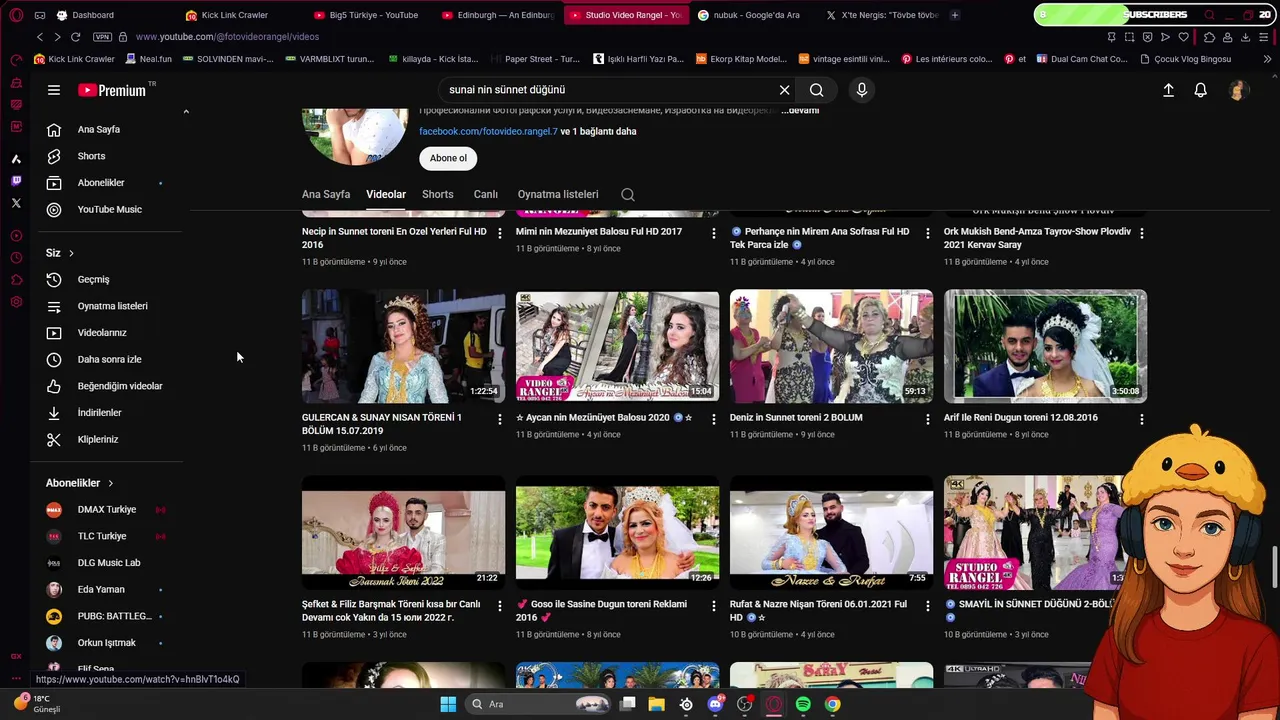Open X in the Opera sidebar
Viewport: 1280px width, 720px height.
pos(16,203)
